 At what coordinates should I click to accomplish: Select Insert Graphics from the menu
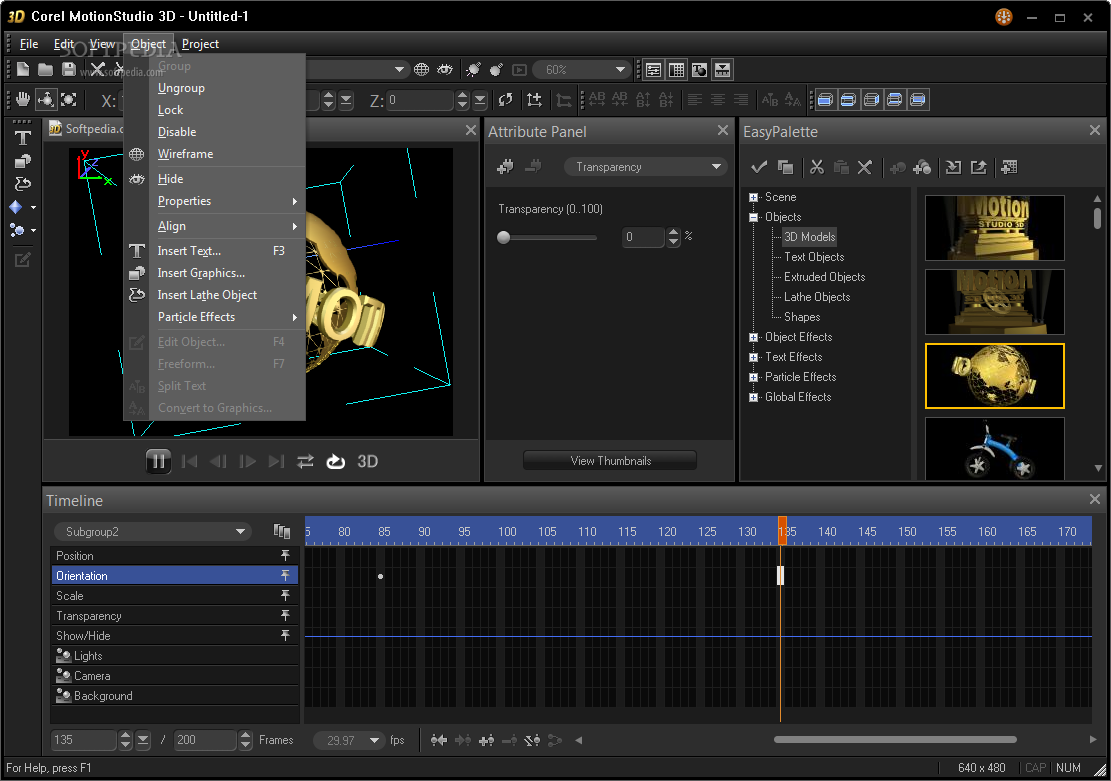pyautogui.click(x=201, y=273)
